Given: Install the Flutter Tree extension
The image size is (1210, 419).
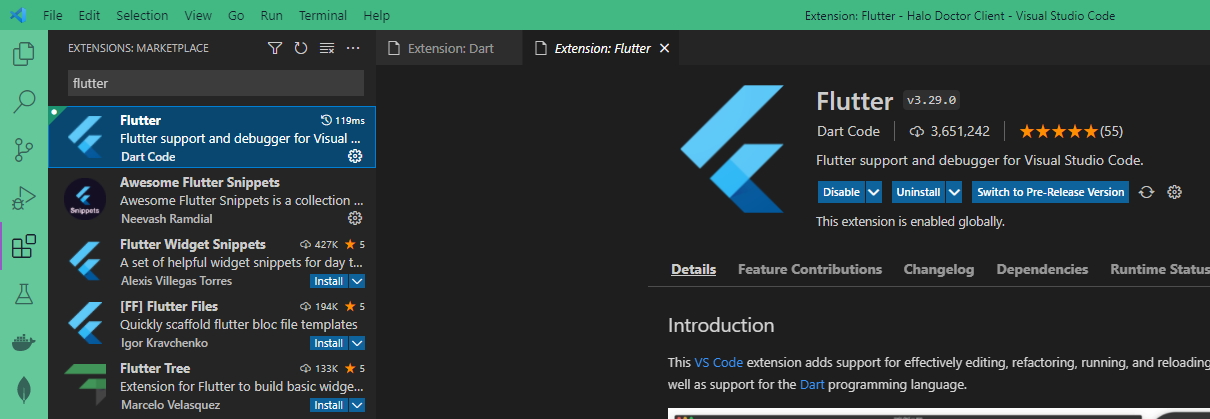Looking at the screenshot, I should click(x=329, y=405).
